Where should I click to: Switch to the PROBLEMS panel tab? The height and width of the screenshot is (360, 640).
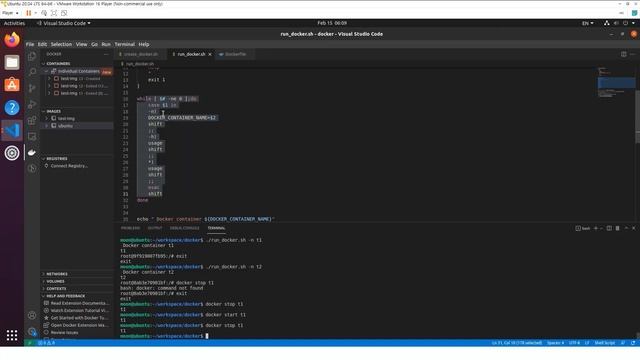131,228
